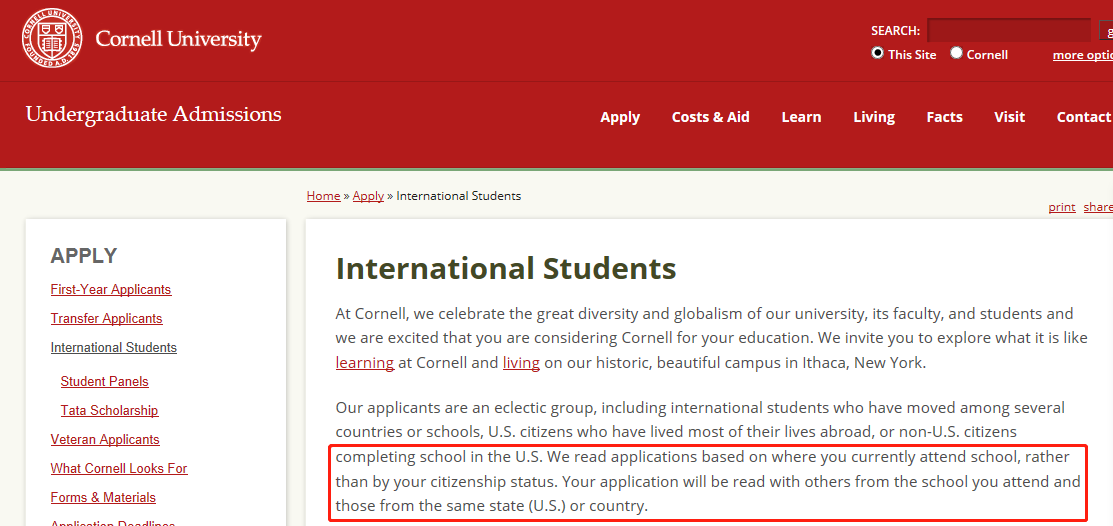This screenshot has width=1113, height=526.
Task: Open the Learn menu item
Action: point(801,117)
